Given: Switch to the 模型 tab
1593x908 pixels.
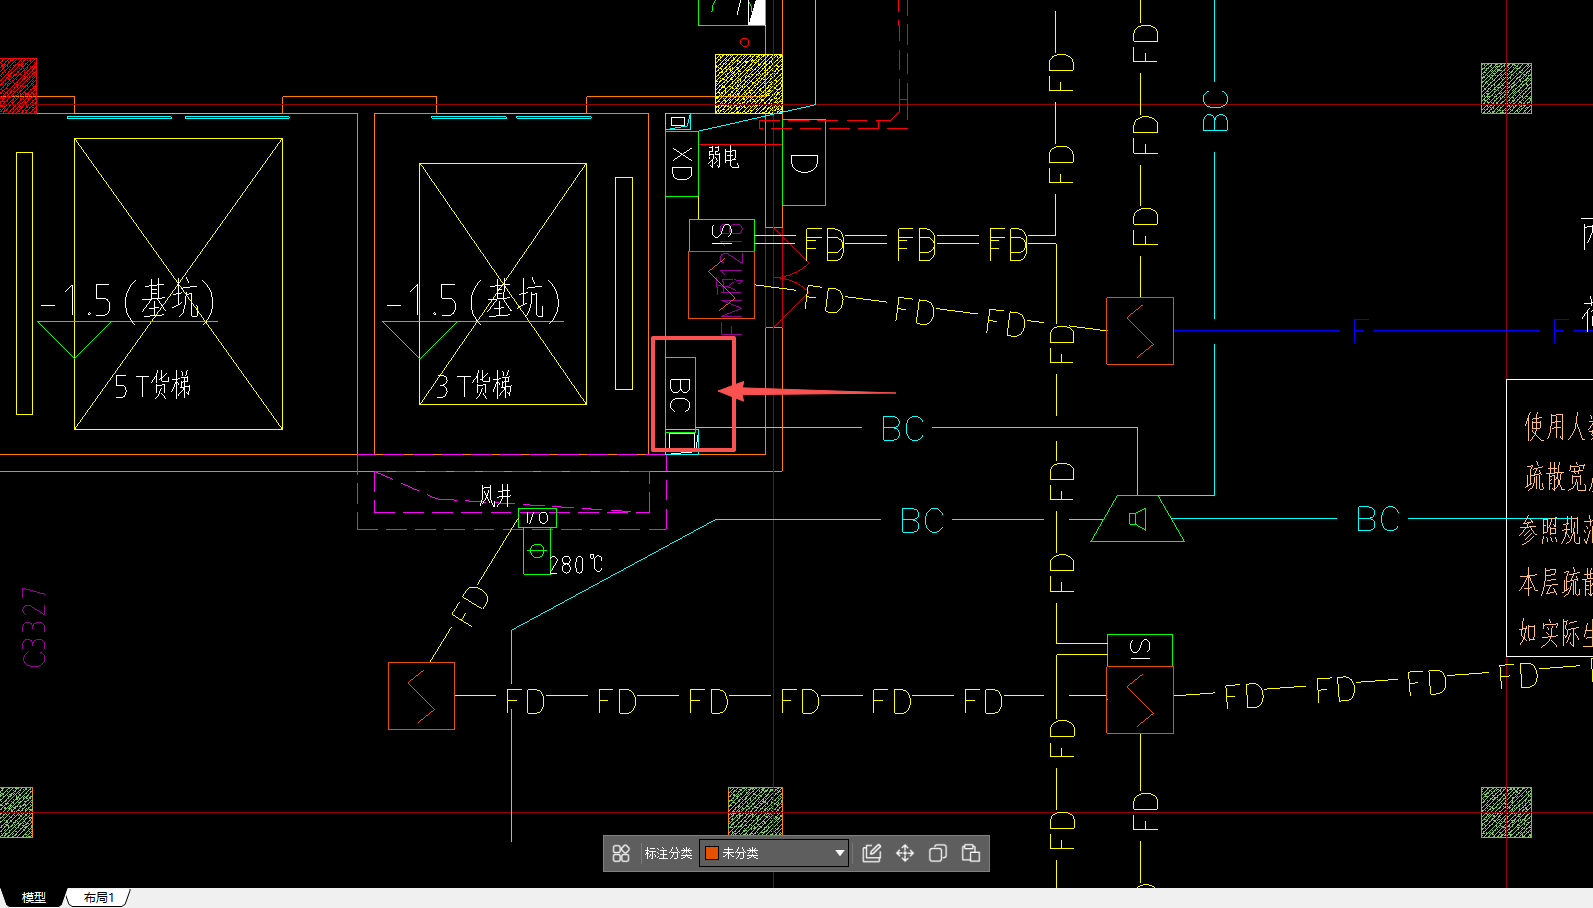Looking at the screenshot, I should [34, 898].
